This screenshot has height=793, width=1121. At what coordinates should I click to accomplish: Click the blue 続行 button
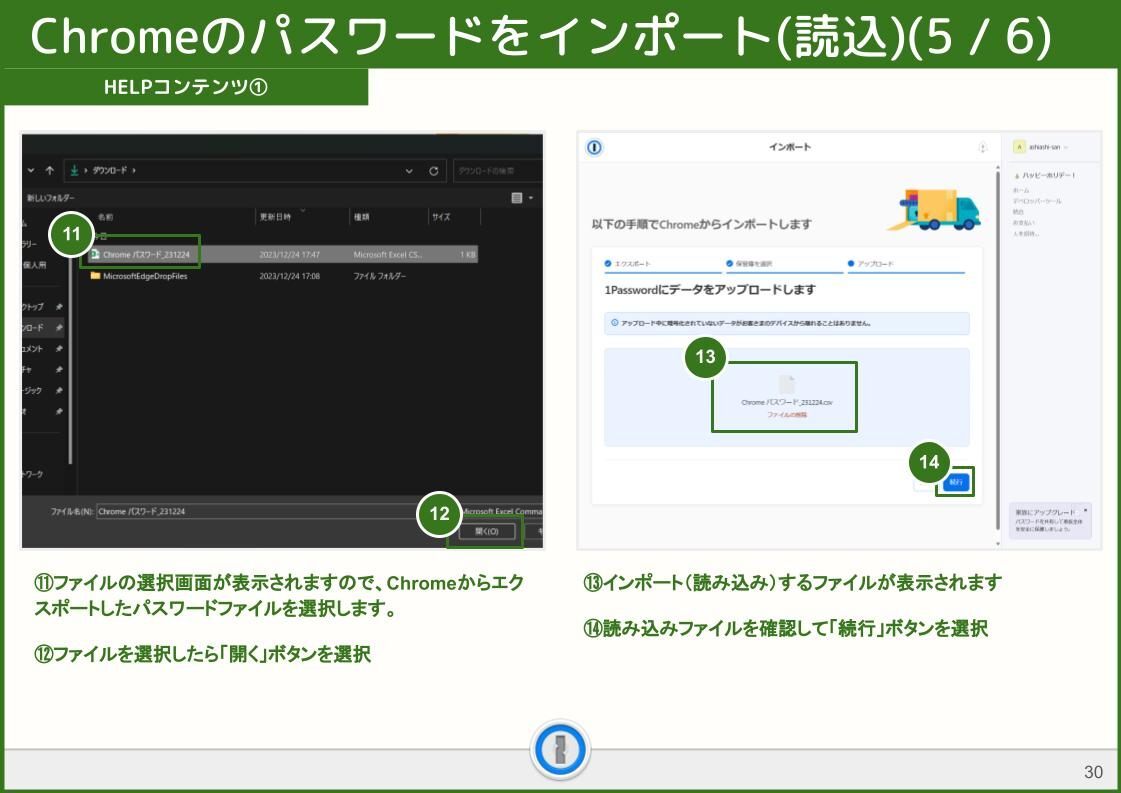pyautogui.click(x=956, y=482)
